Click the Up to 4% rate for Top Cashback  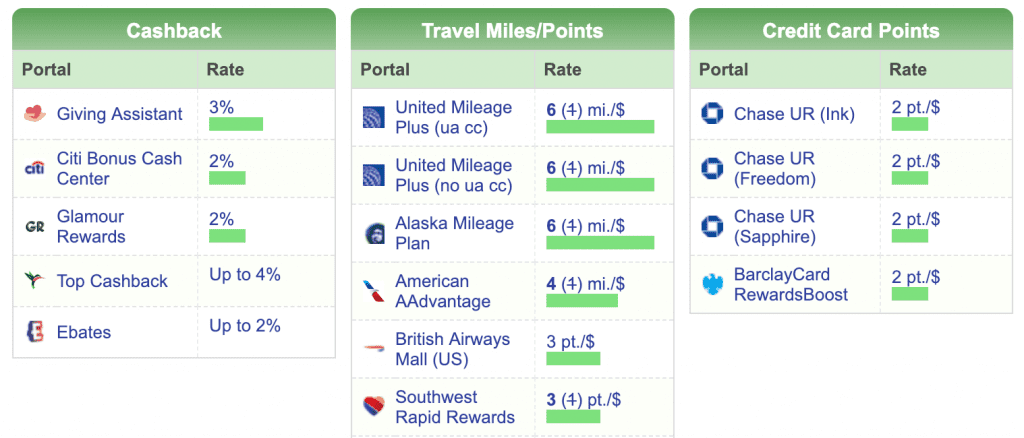click(245, 274)
